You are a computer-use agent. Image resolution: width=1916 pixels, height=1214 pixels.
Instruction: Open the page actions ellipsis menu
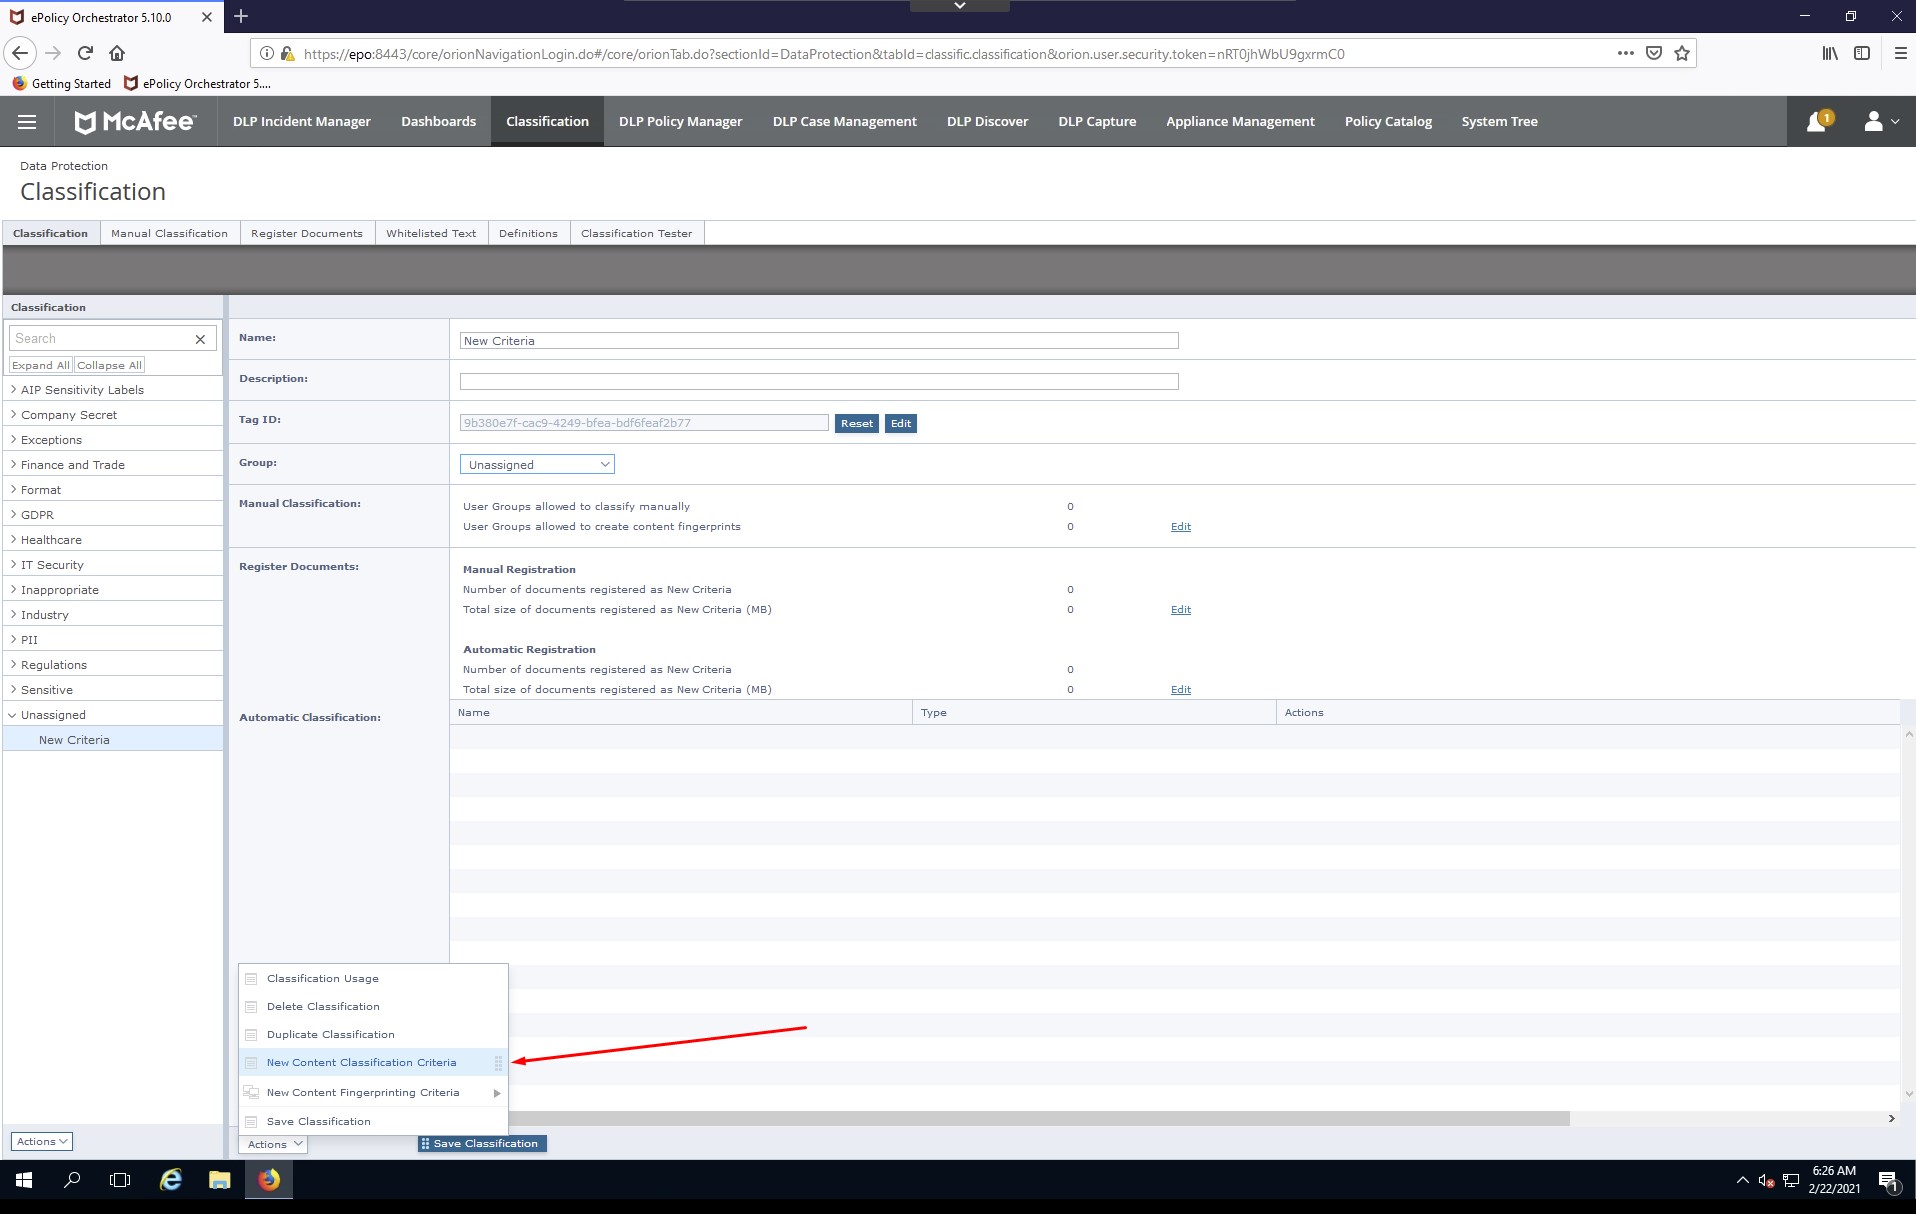click(x=1626, y=54)
